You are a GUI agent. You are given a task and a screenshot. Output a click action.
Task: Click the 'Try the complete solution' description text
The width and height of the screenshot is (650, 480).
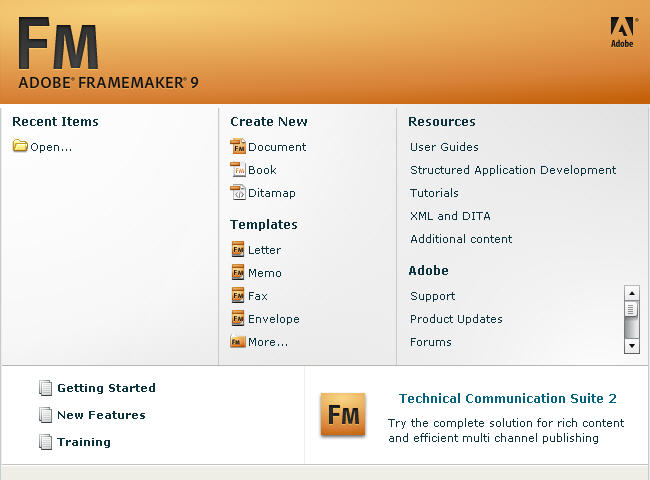506,430
